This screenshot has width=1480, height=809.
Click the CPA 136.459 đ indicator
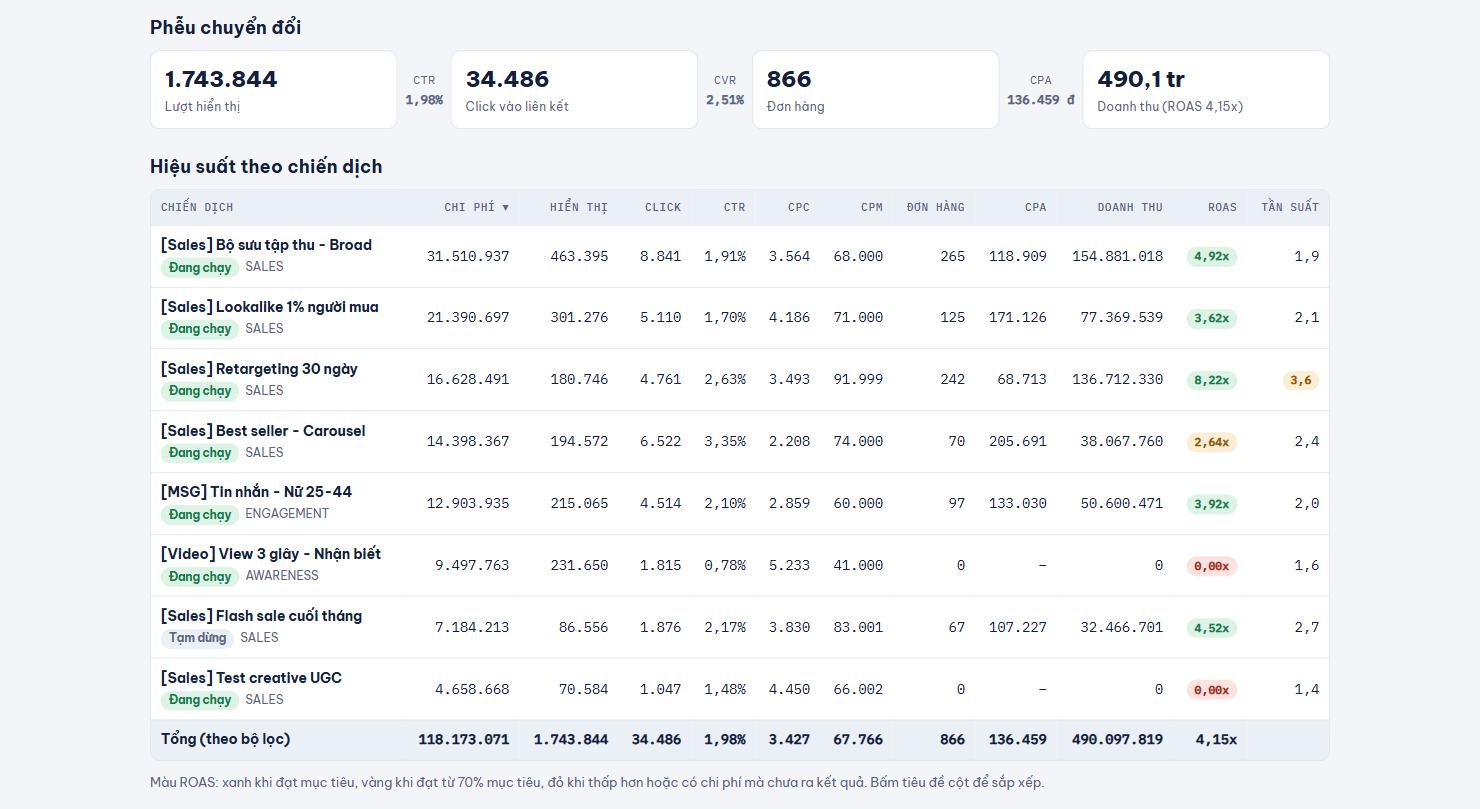pyautogui.click(x=1041, y=90)
